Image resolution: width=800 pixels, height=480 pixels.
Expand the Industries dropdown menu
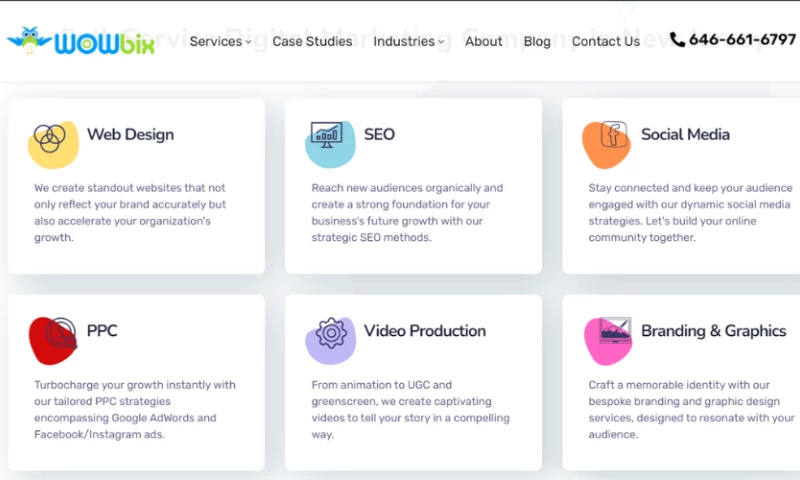[x=409, y=41]
